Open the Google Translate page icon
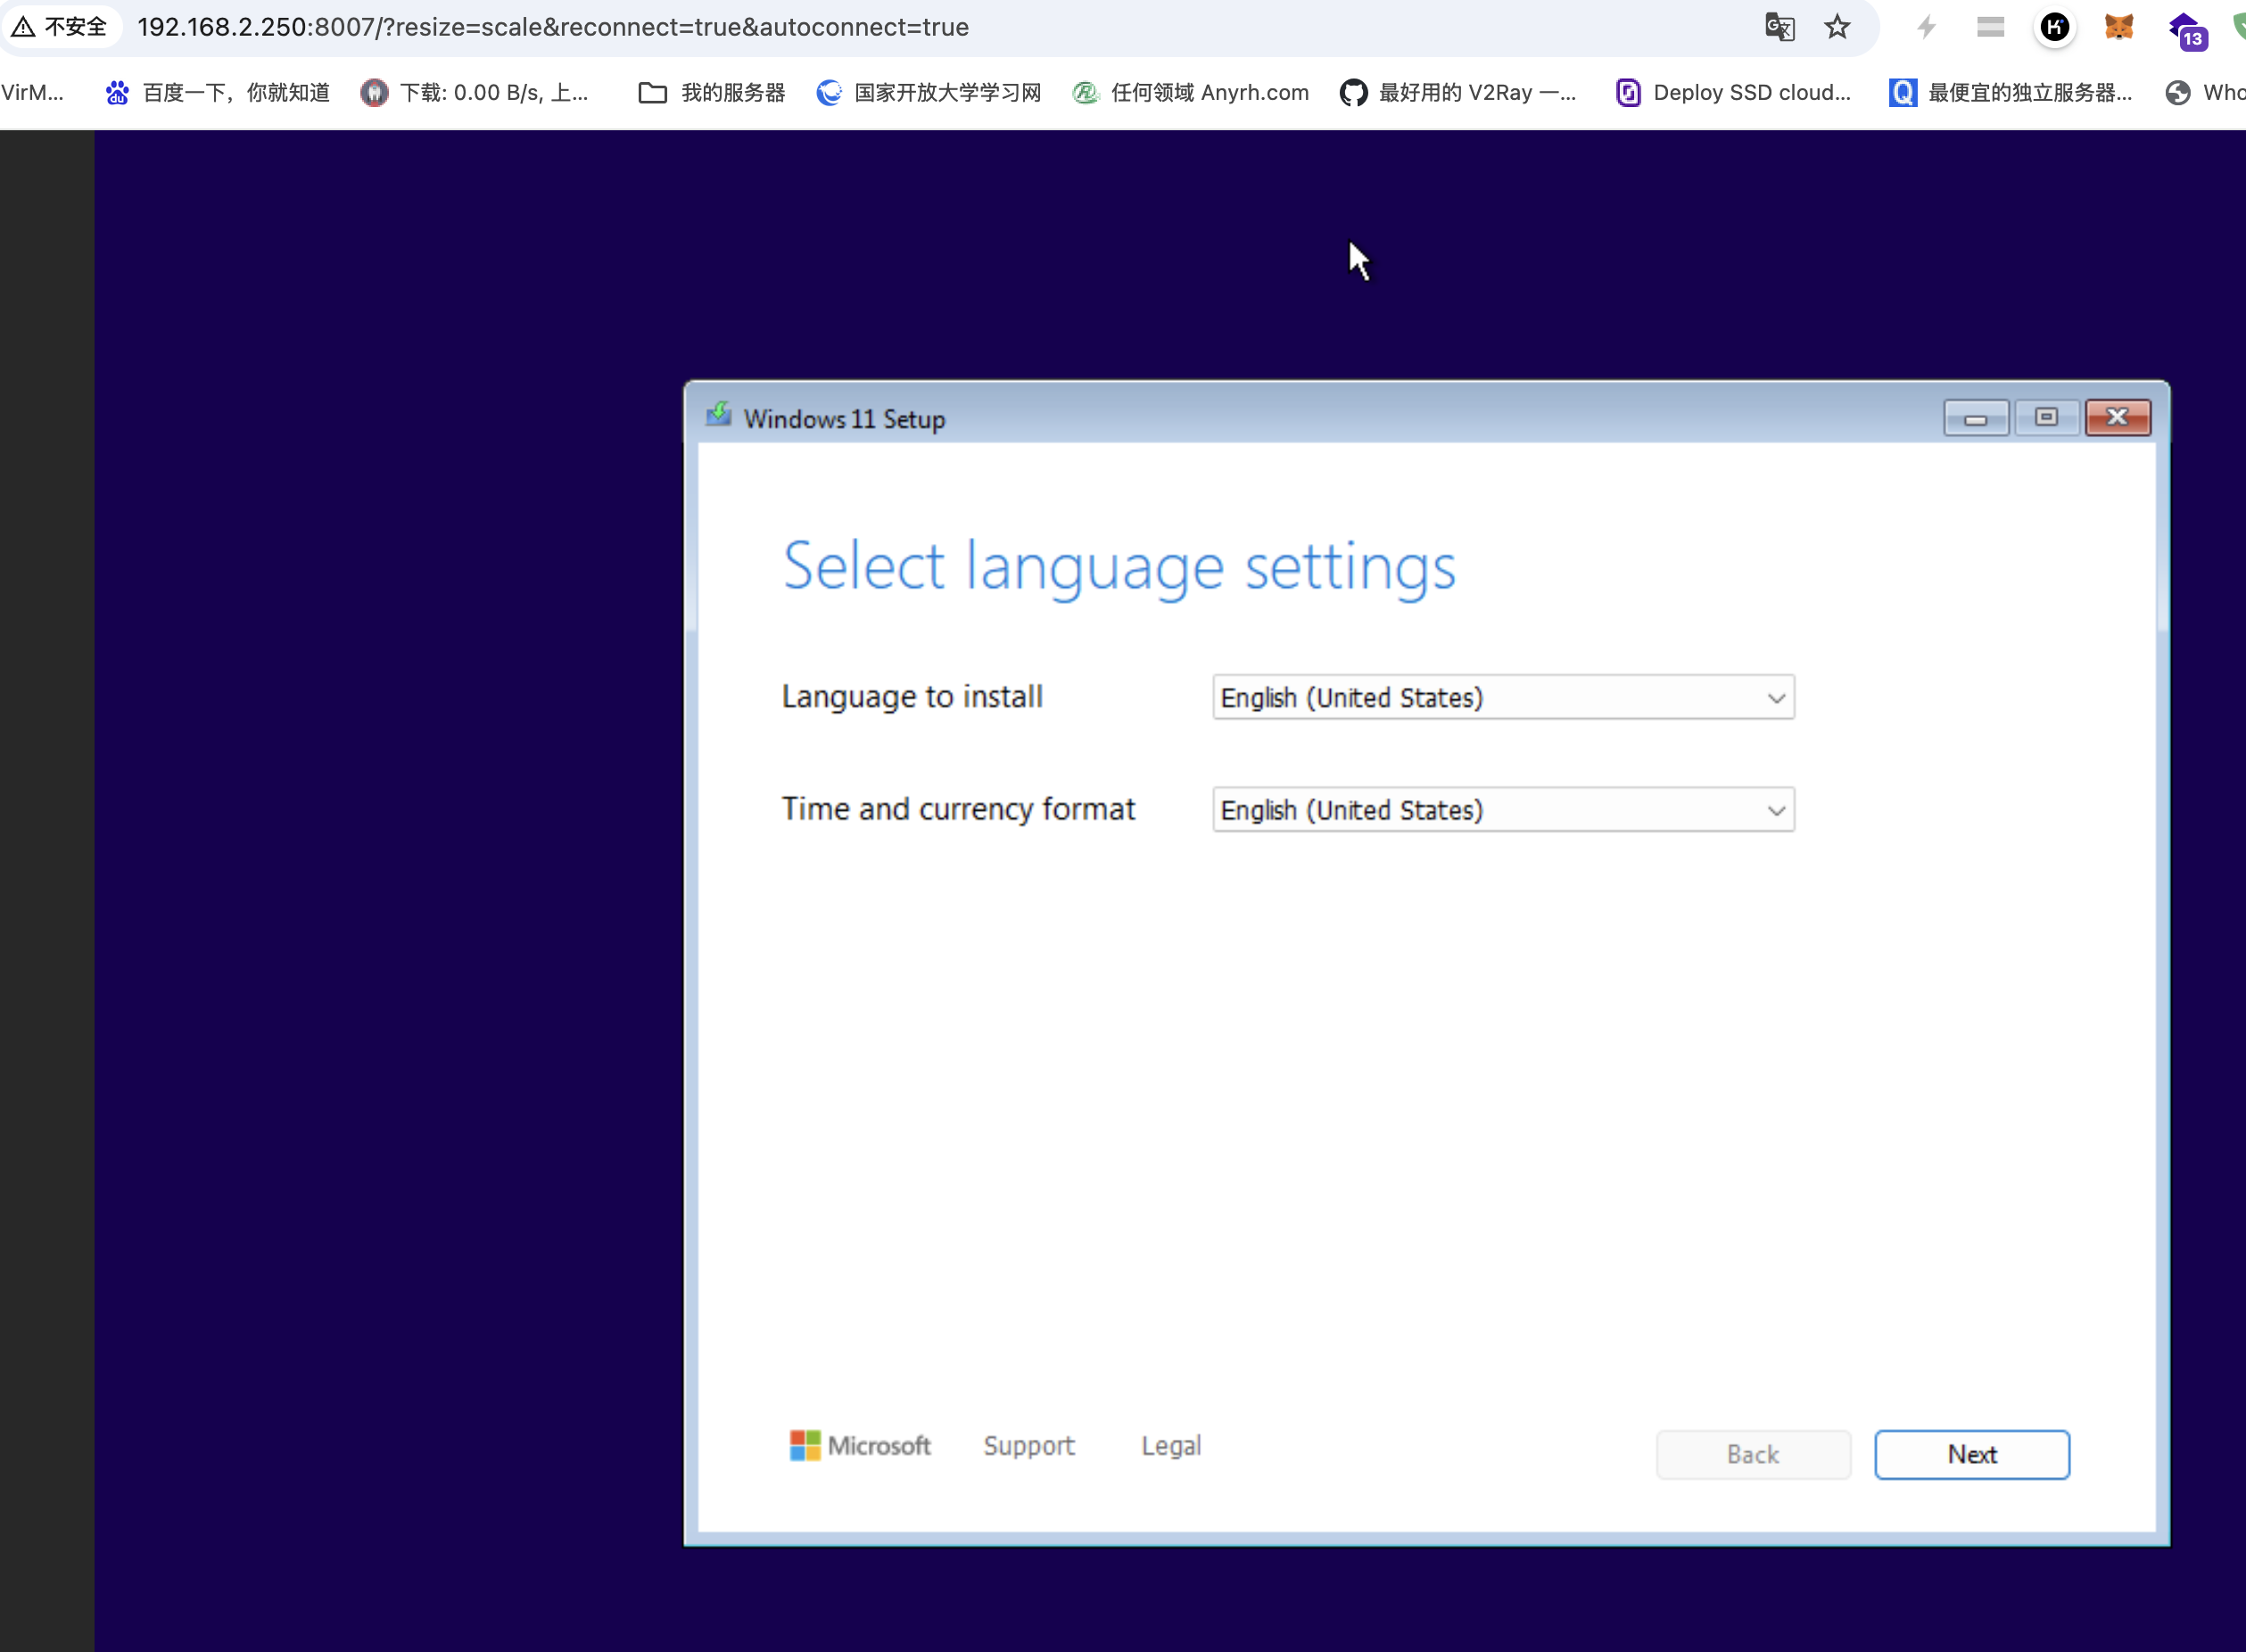Image resolution: width=2246 pixels, height=1652 pixels. pos(1780,27)
